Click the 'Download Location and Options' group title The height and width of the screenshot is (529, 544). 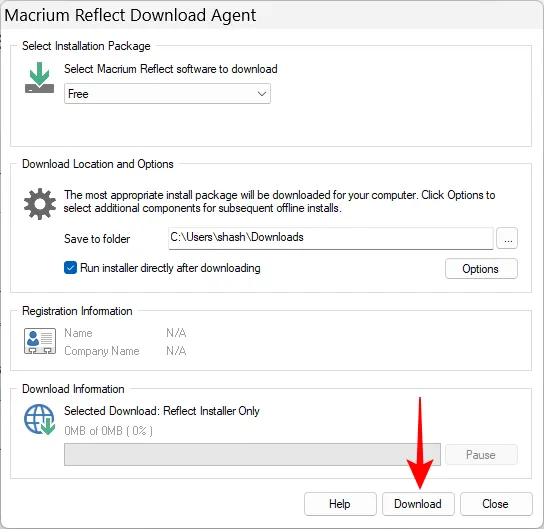[x=97, y=164]
